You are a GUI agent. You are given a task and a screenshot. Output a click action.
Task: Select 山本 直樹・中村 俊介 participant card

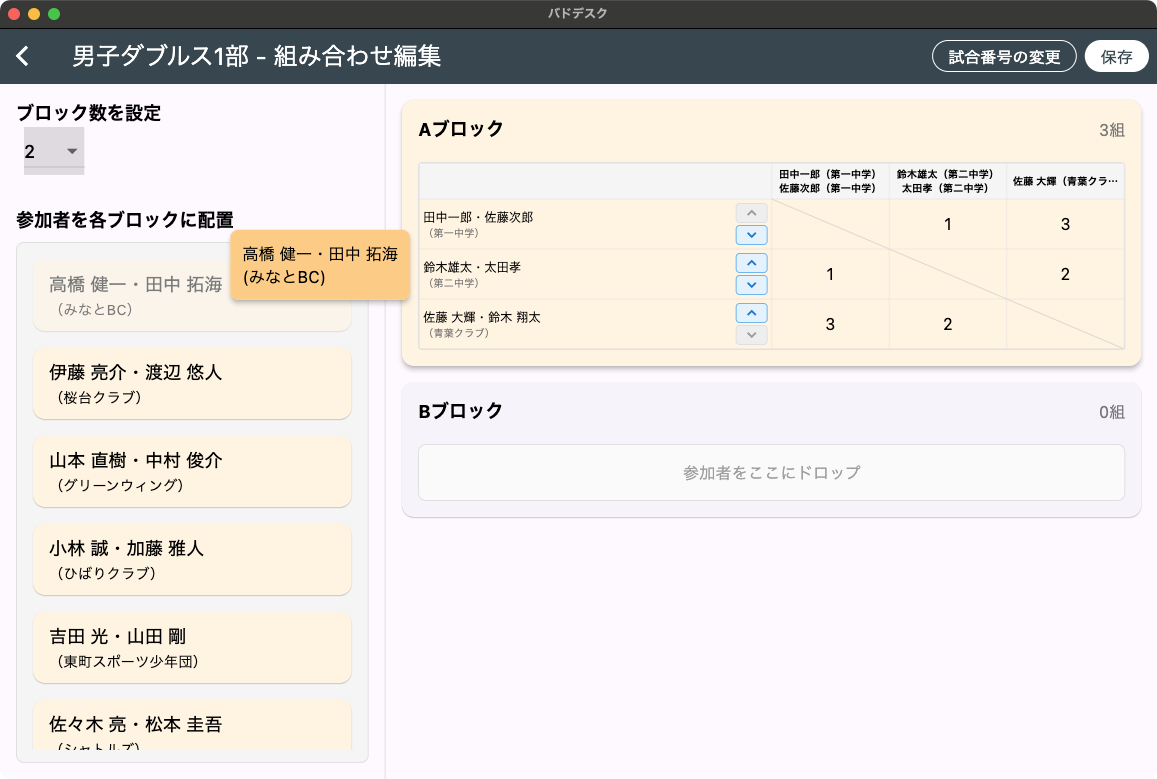[192, 471]
